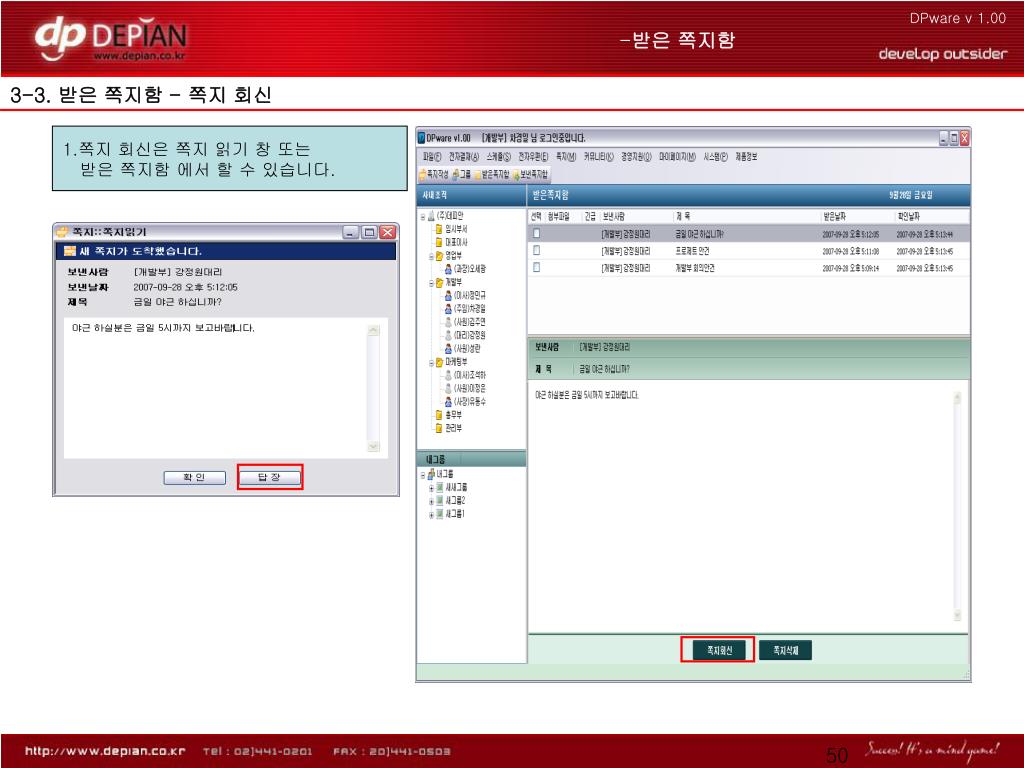Click the 쪽지작성 compose-note toolbar icon

[423, 174]
